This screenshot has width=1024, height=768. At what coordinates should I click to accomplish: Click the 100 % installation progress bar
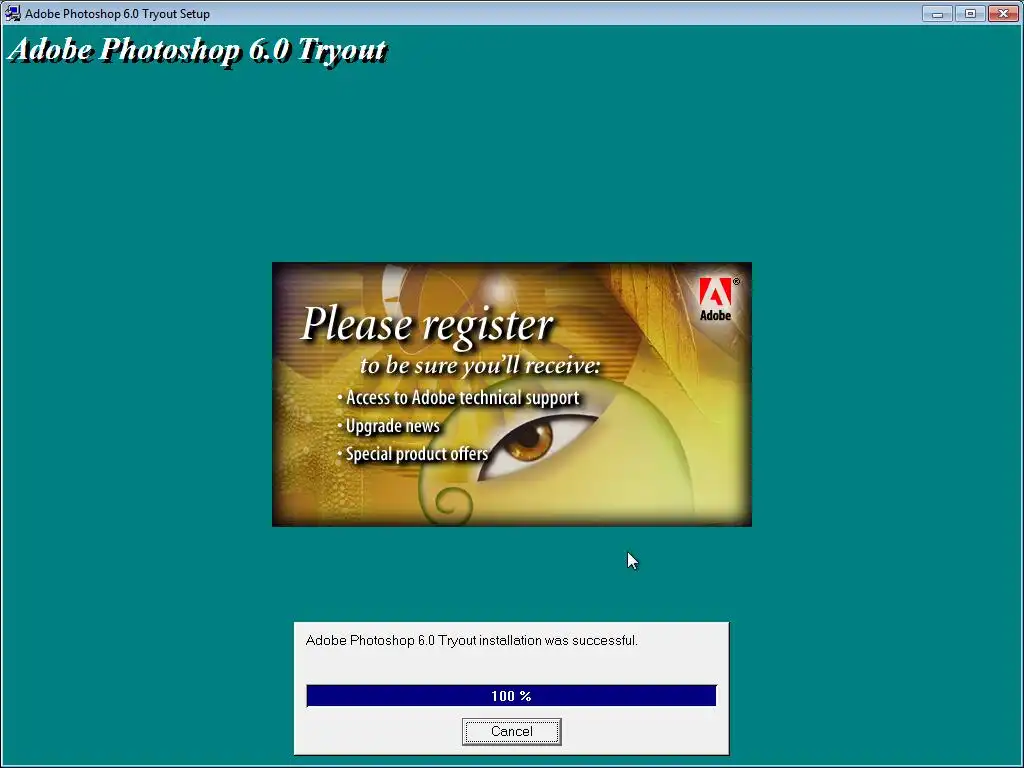[511, 696]
